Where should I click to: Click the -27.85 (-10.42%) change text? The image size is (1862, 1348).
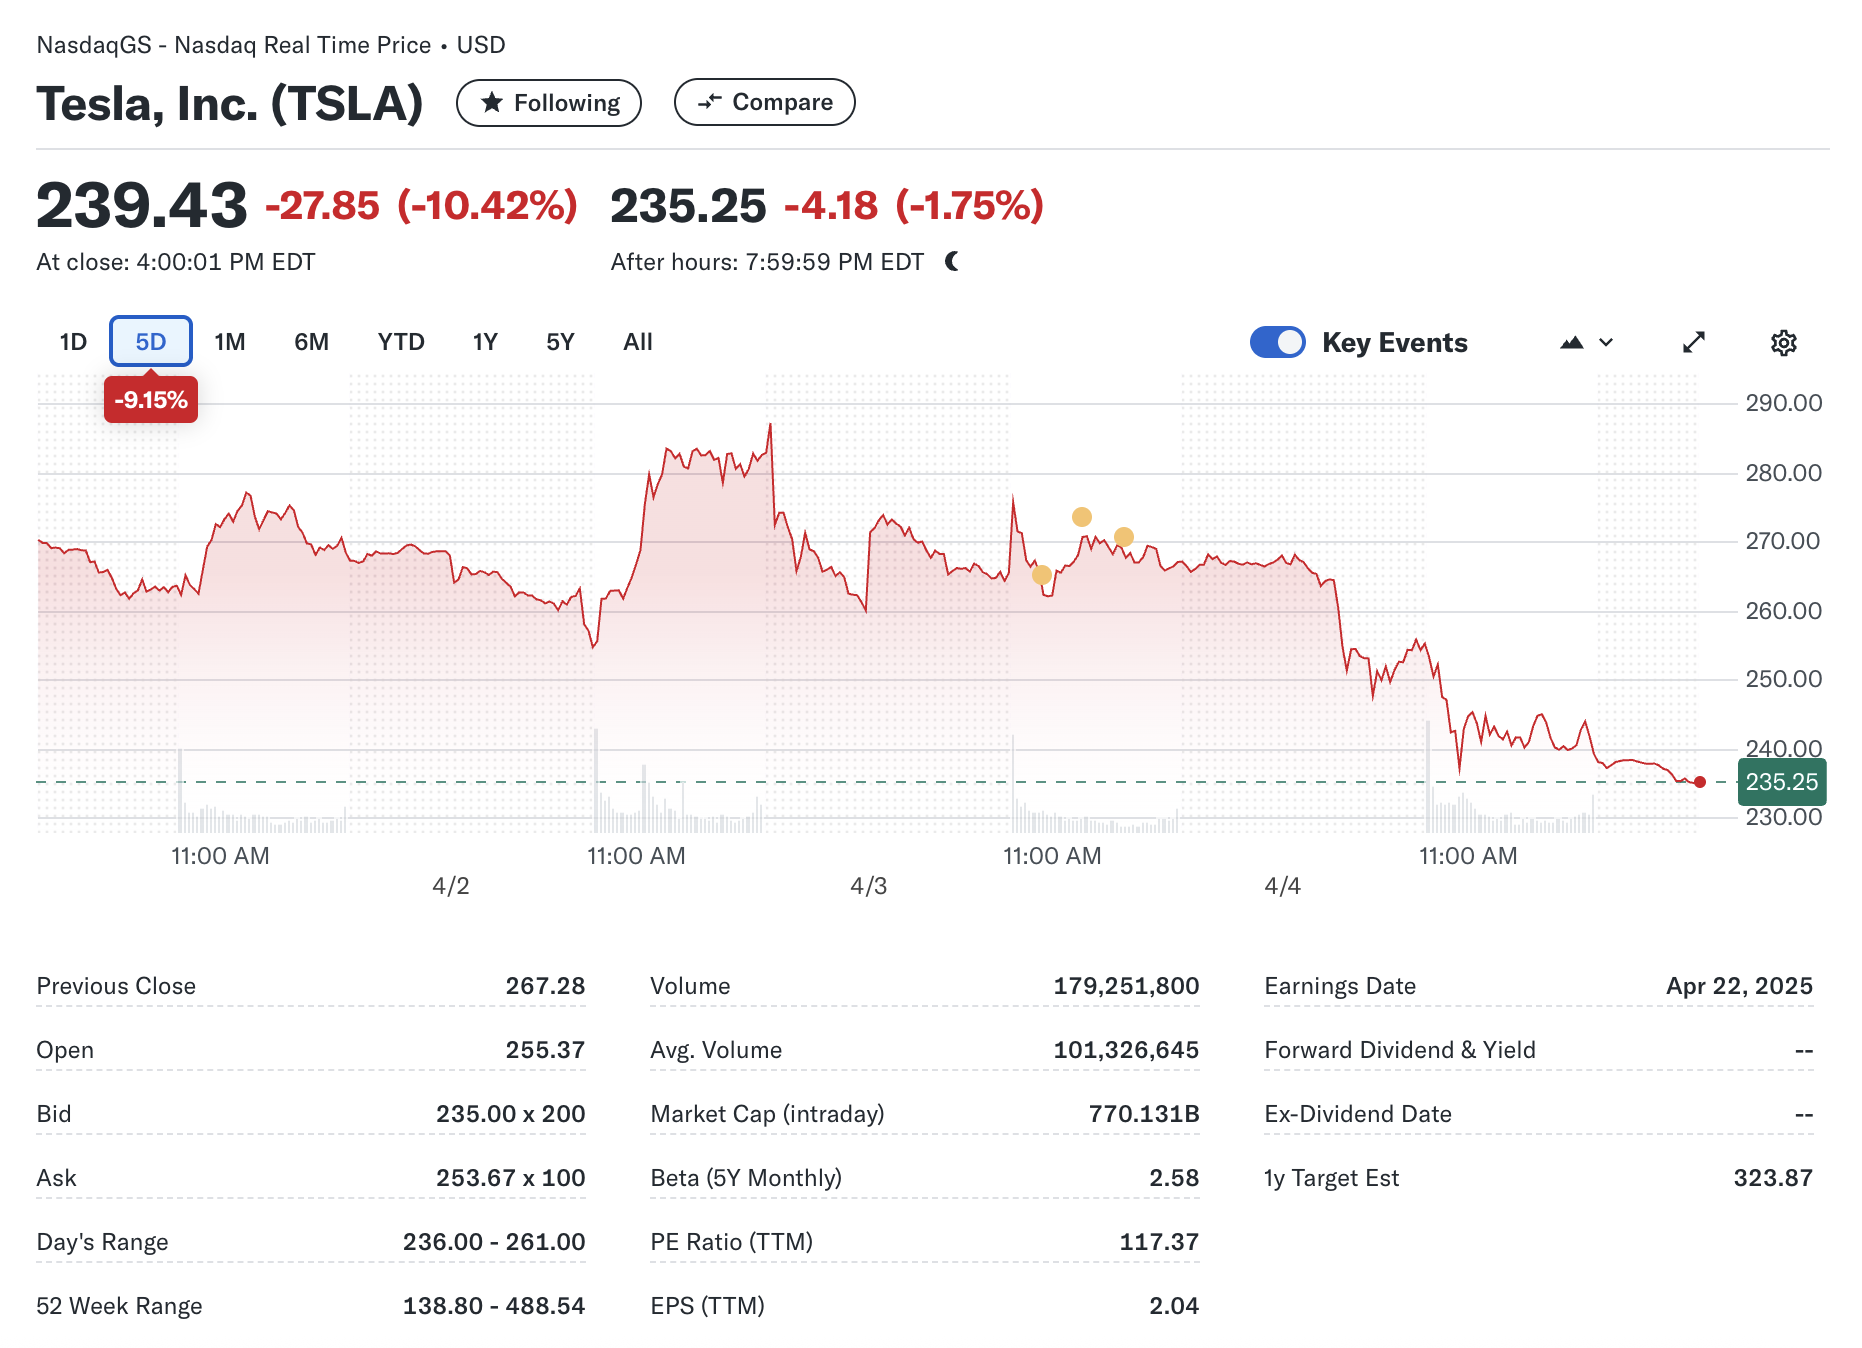coord(421,206)
